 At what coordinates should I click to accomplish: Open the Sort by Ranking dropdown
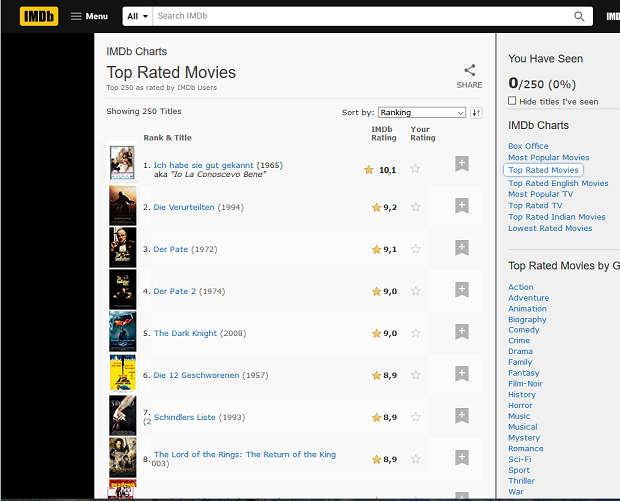click(421, 113)
